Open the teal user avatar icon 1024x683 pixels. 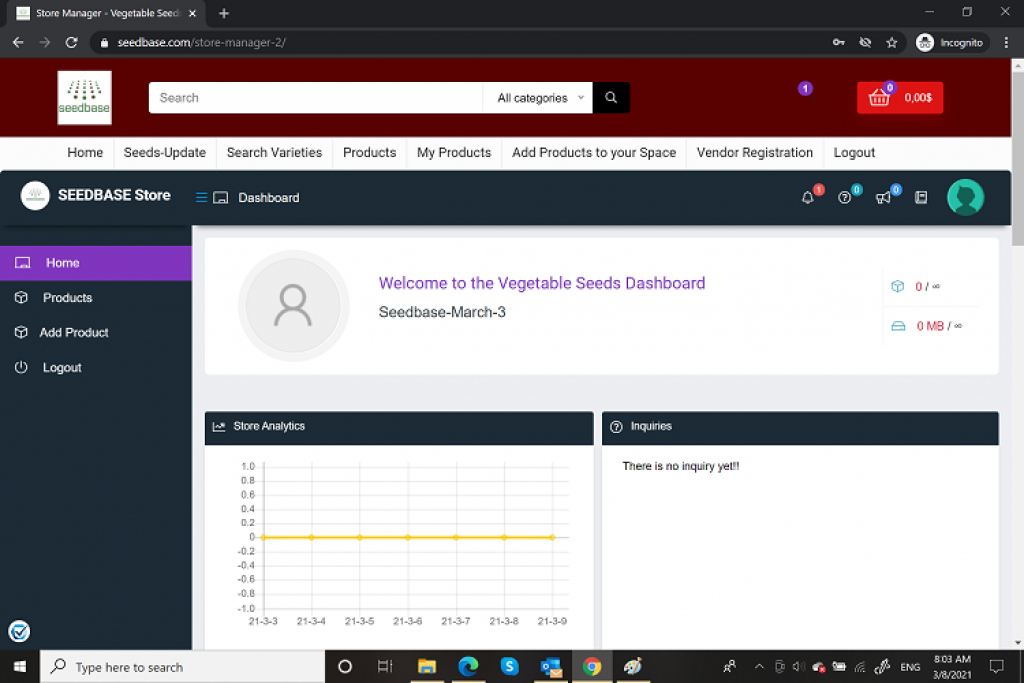coord(965,197)
